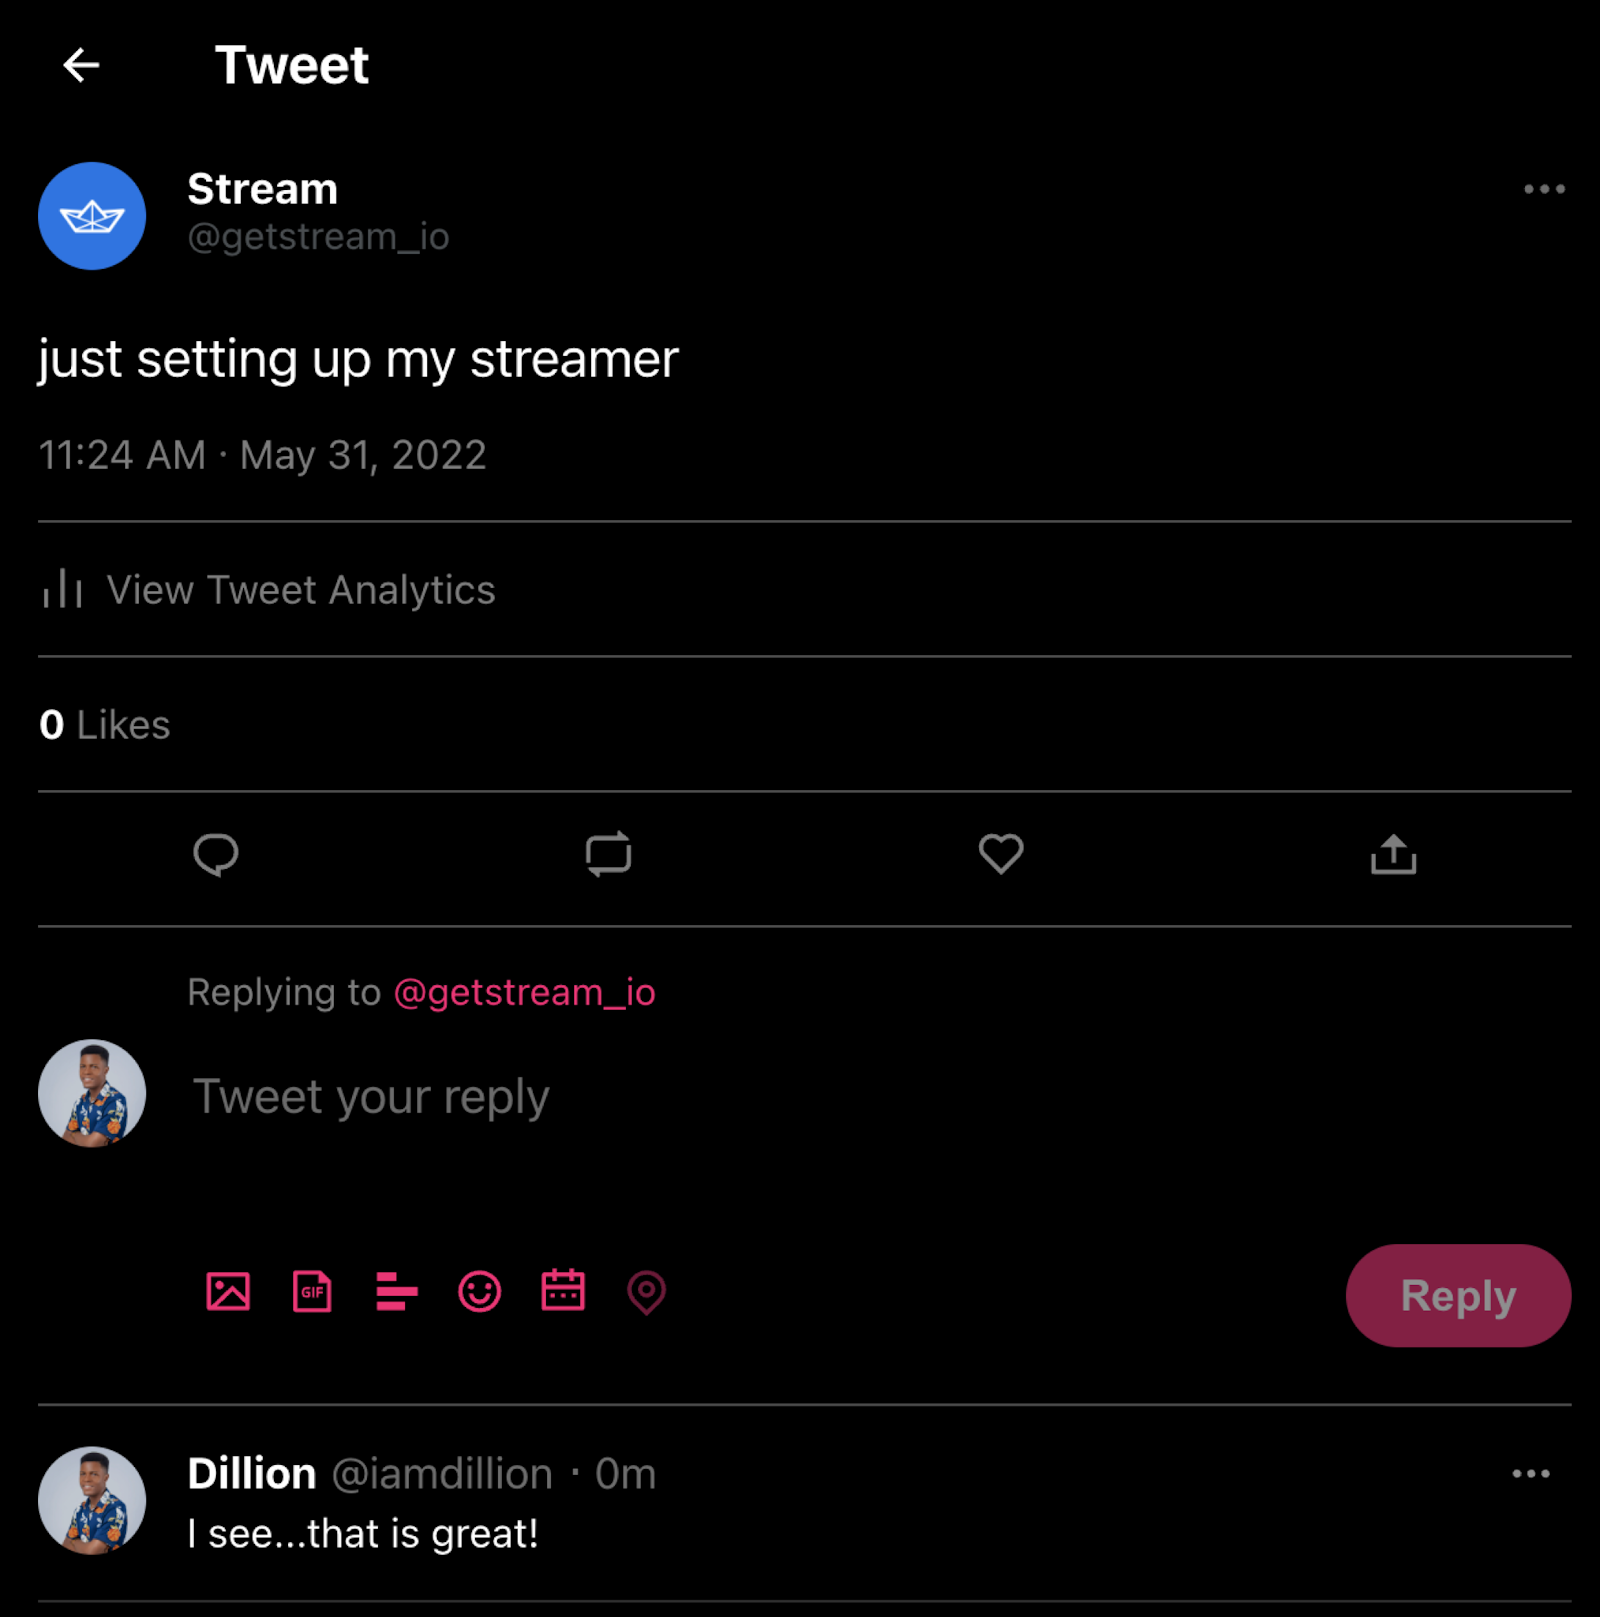The width and height of the screenshot is (1600, 1617).
Task: Open Stream's profile avatar
Action: click(x=92, y=216)
